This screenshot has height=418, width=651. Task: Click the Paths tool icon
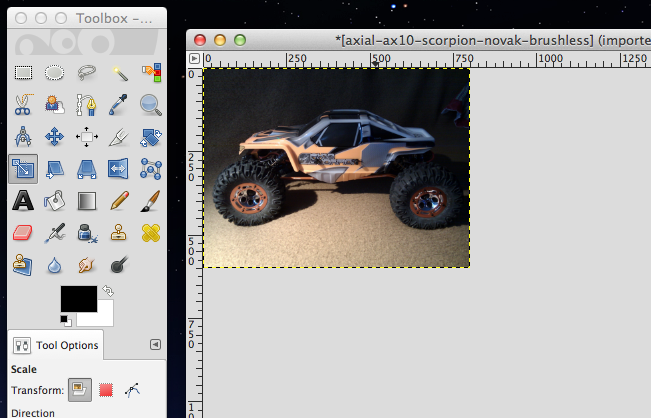coord(87,104)
